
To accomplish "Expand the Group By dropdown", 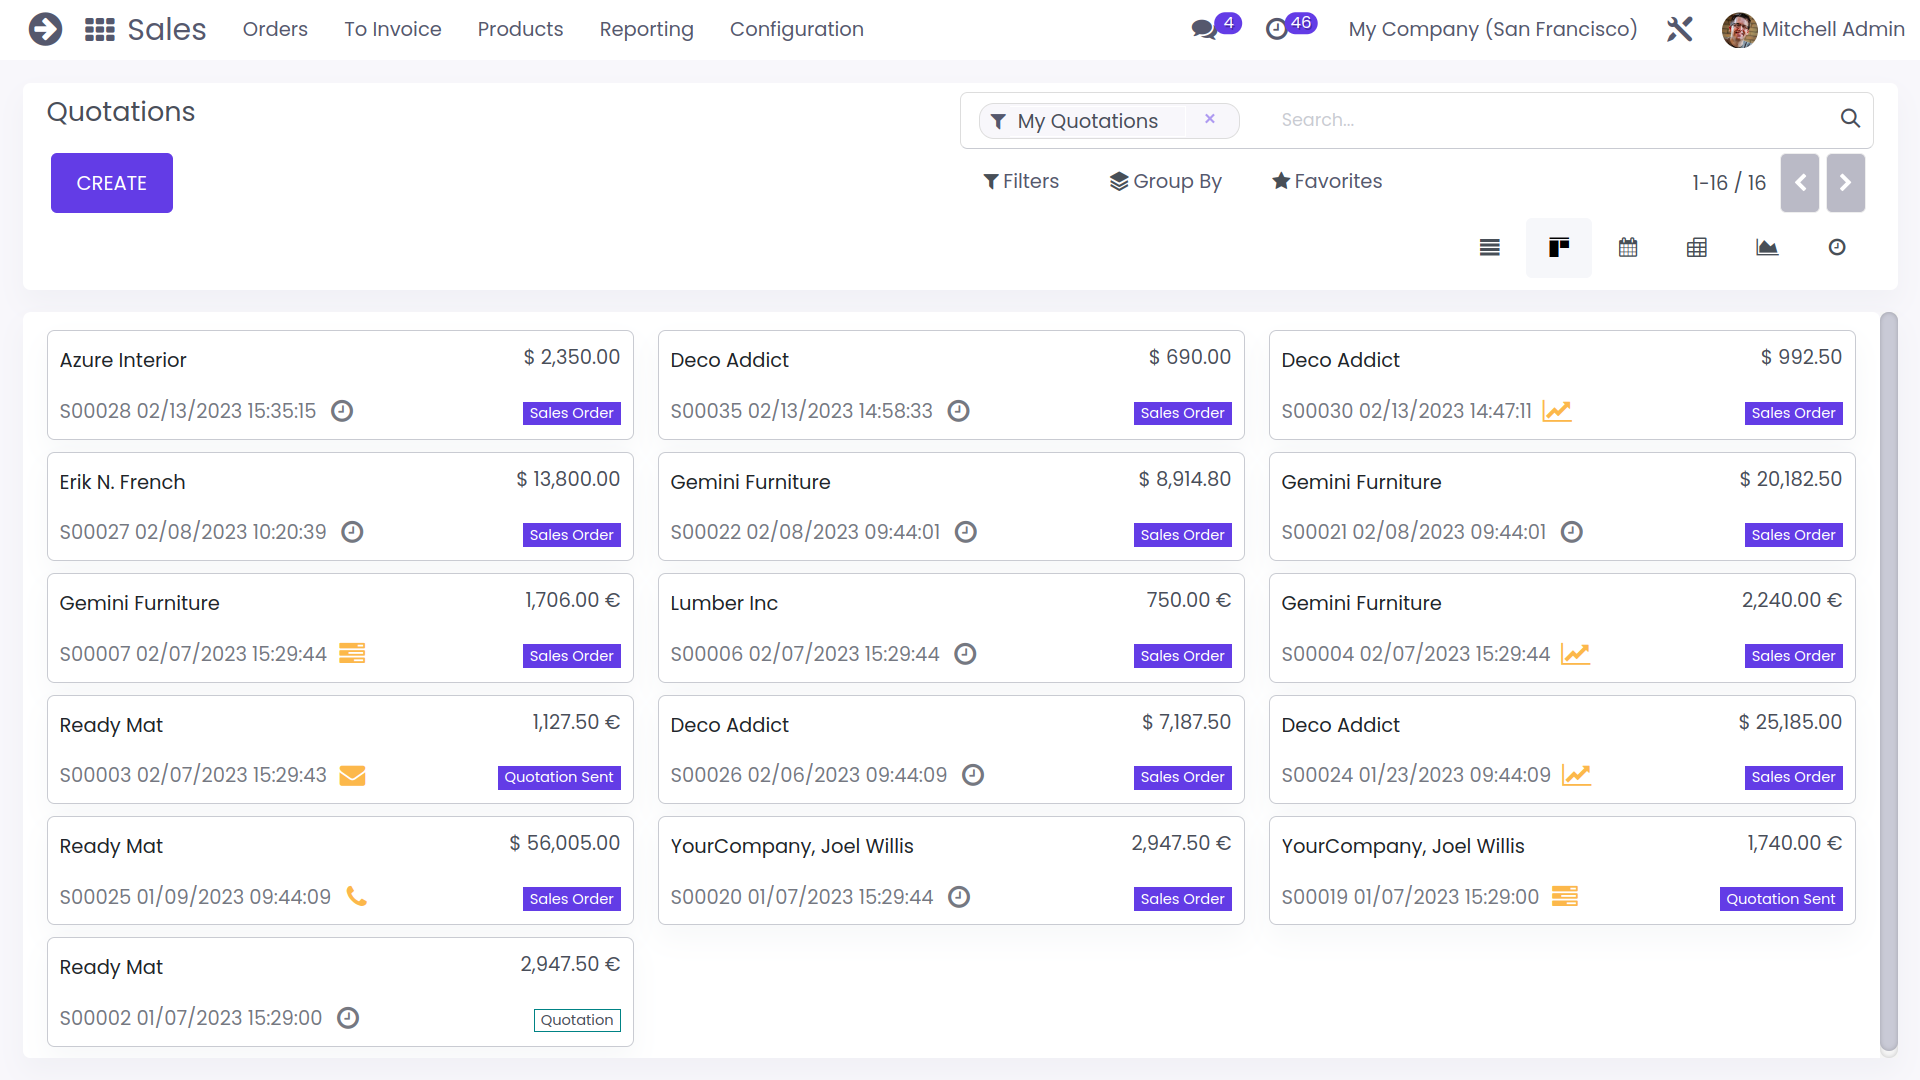I will click(x=1166, y=181).
